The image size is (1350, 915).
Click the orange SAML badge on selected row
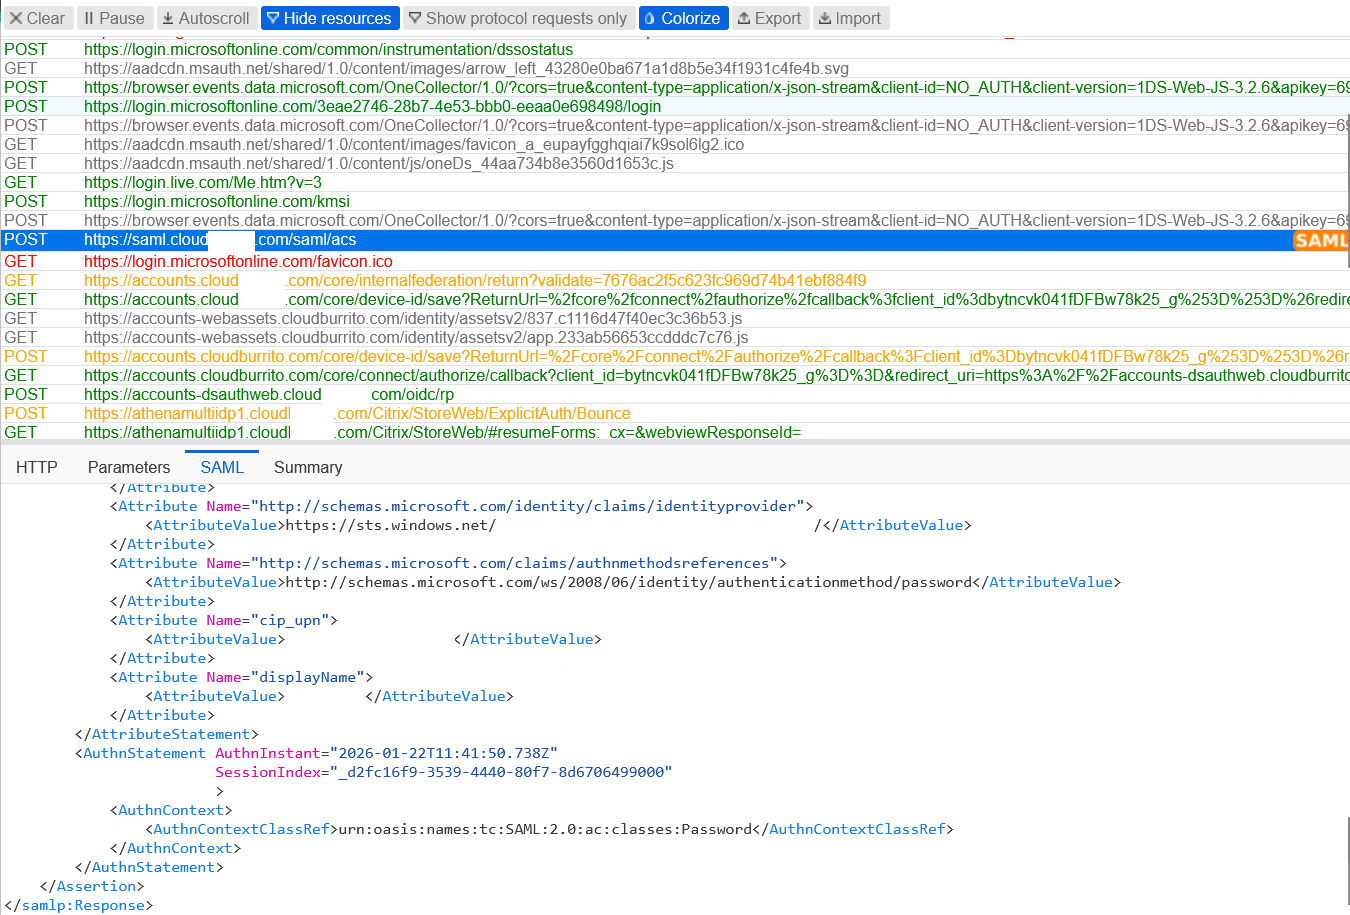(x=1320, y=240)
